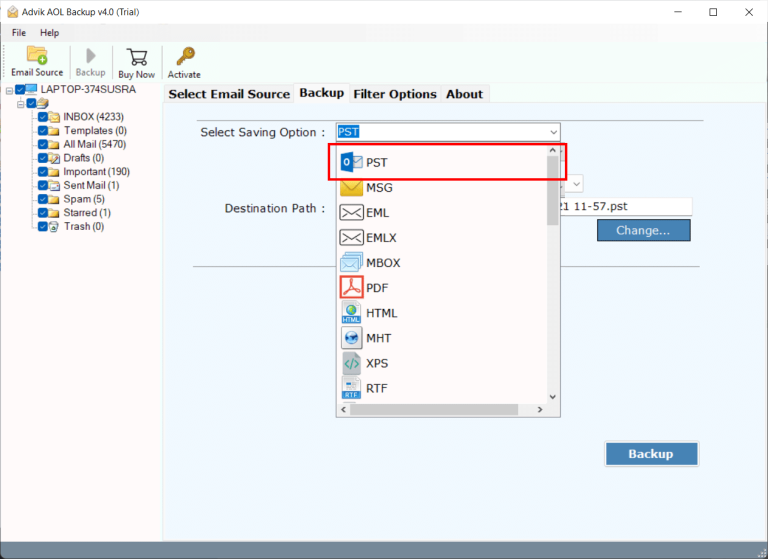
Task: Click the list scroll right arrow
Action: pyautogui.click(x=540, y=410)
